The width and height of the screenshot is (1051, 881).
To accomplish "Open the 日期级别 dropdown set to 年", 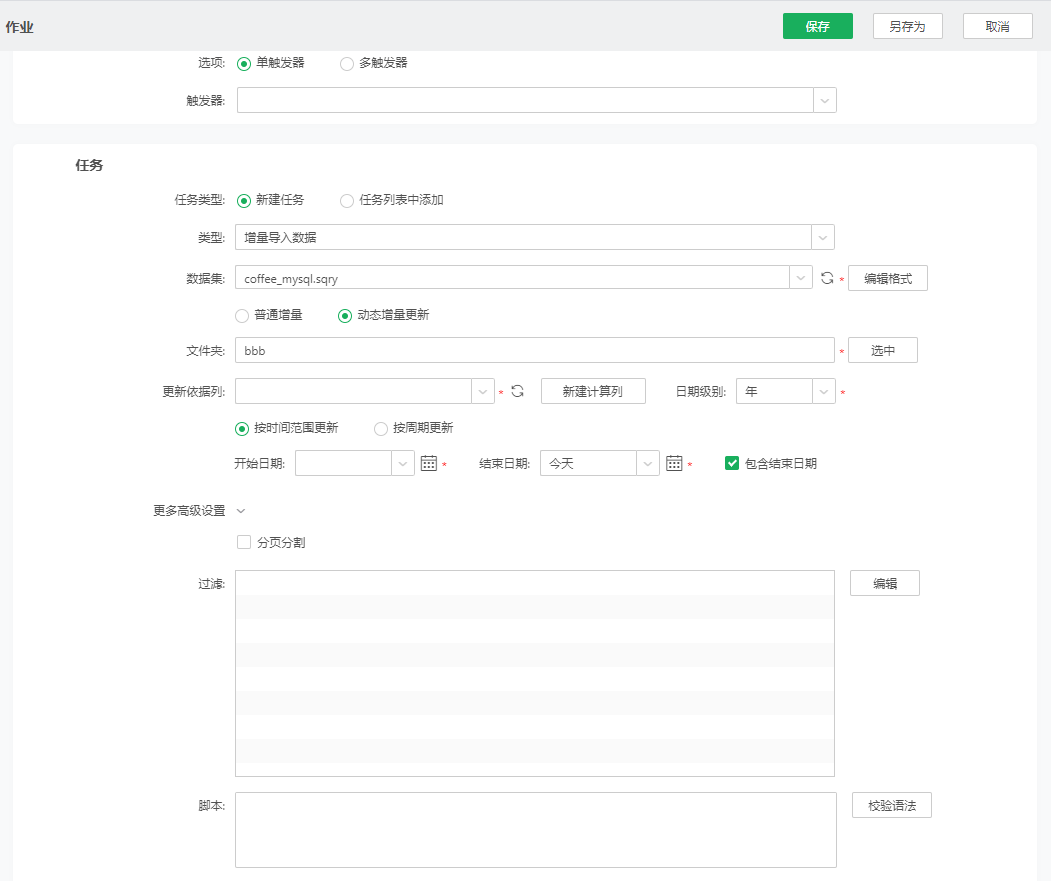I will pyautogui.click(x=823, y=391).
